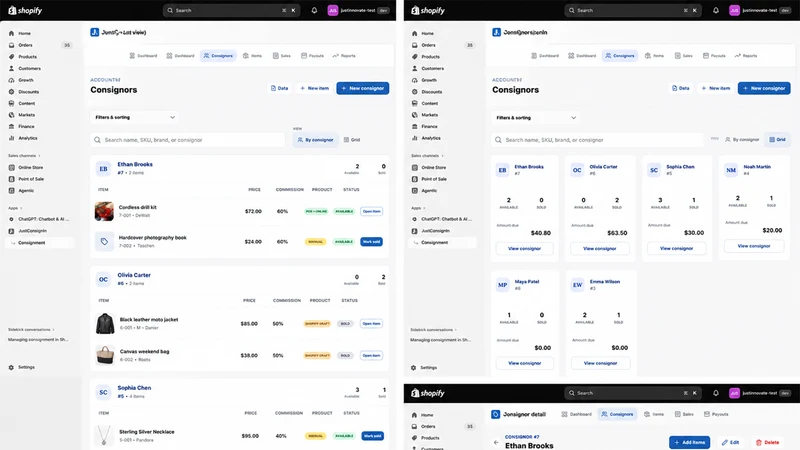Open Items tab in left window
This screenshot has height=450, width=800.
253,56
